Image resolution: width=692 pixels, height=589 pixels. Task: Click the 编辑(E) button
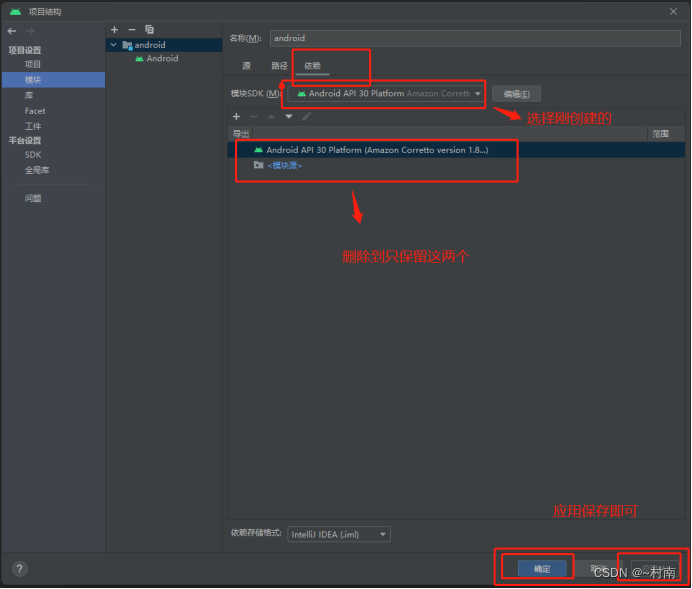point(516,94)
